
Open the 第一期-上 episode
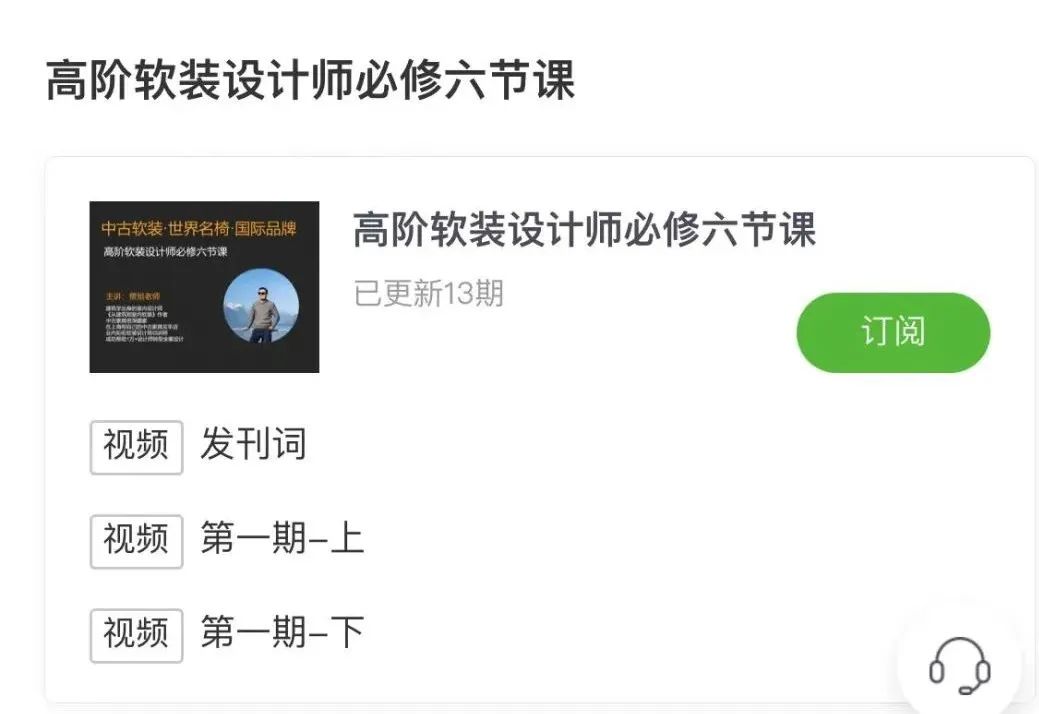282,538
